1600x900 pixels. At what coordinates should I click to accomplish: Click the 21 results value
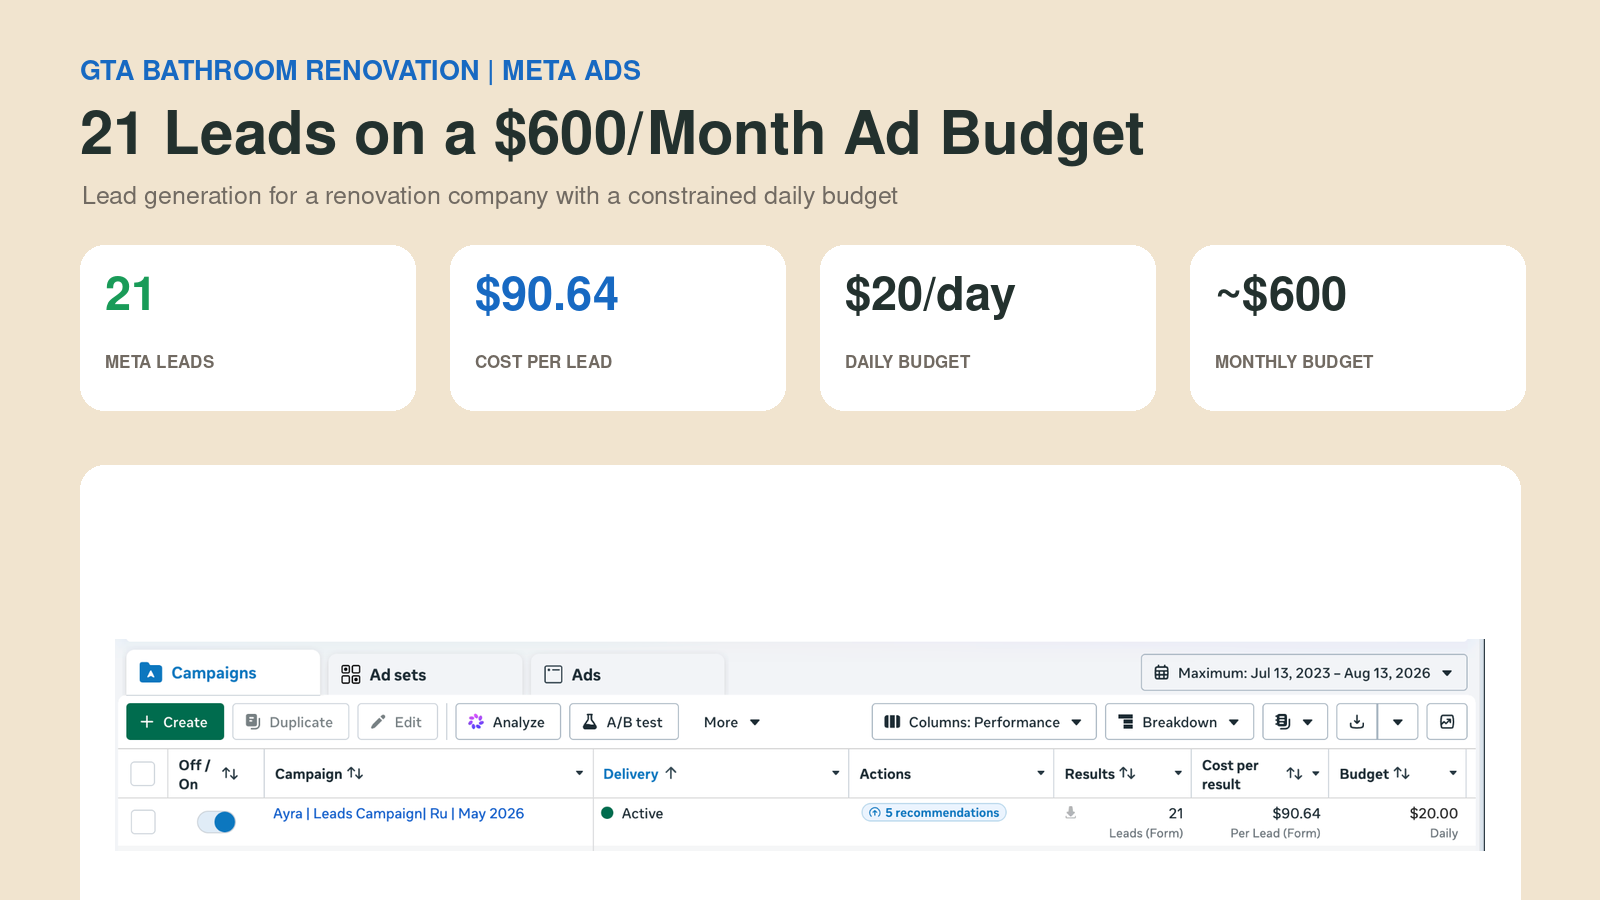tap(1176, 814)
